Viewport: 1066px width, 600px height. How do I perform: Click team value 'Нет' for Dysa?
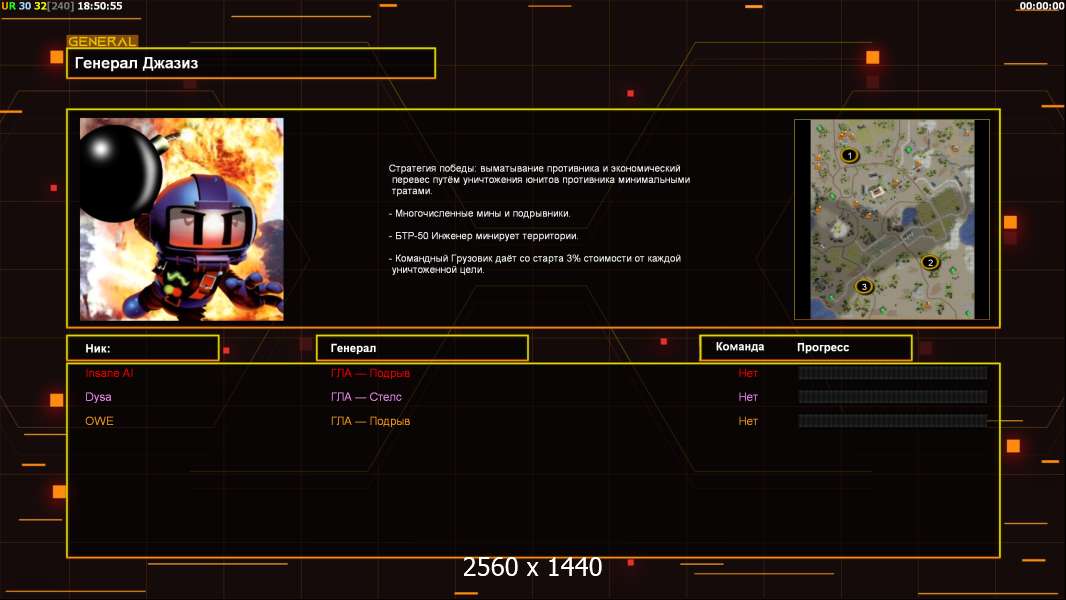coord(748,397)
